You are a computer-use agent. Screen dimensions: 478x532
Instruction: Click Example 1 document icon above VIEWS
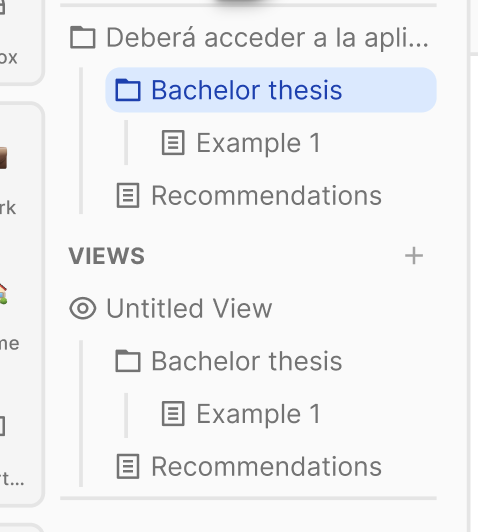(x=173, y=142)
